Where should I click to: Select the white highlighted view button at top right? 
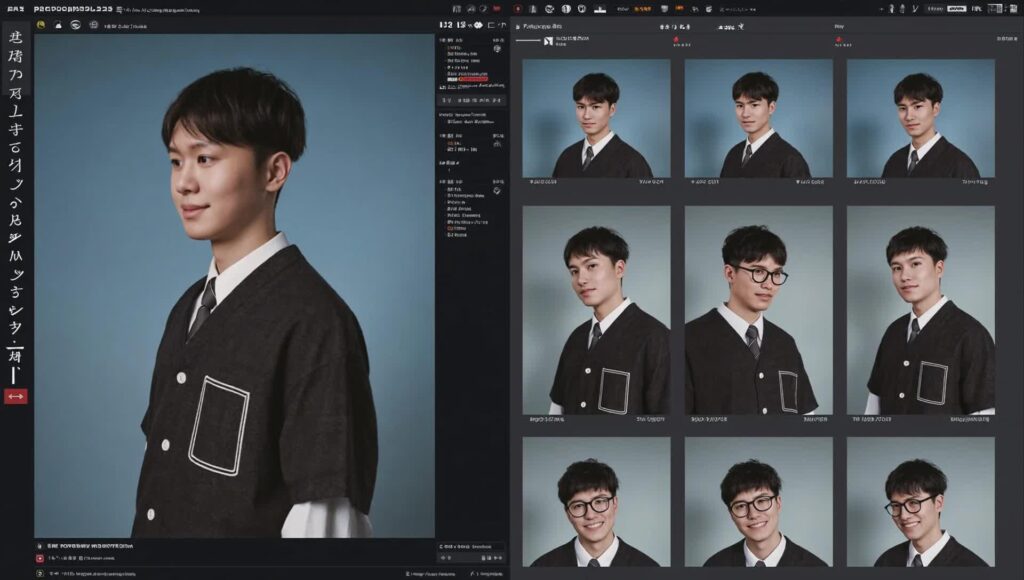click(957, 8)
